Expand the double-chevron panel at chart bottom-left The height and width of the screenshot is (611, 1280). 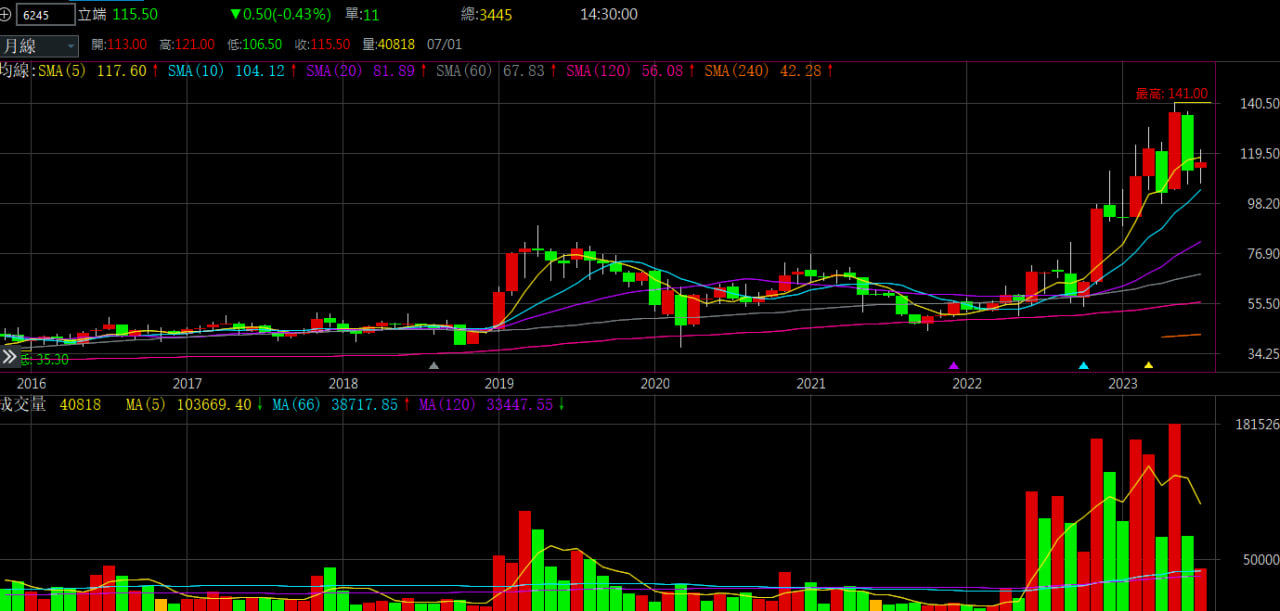click(x=10, y=357)
